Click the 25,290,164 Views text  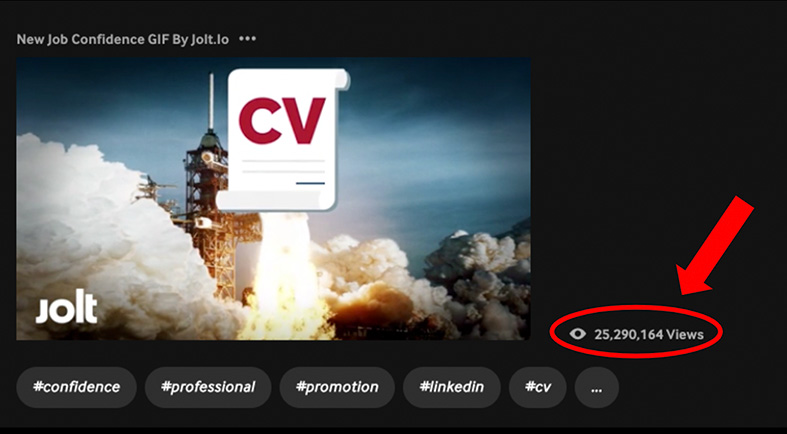tap(649, 334)
